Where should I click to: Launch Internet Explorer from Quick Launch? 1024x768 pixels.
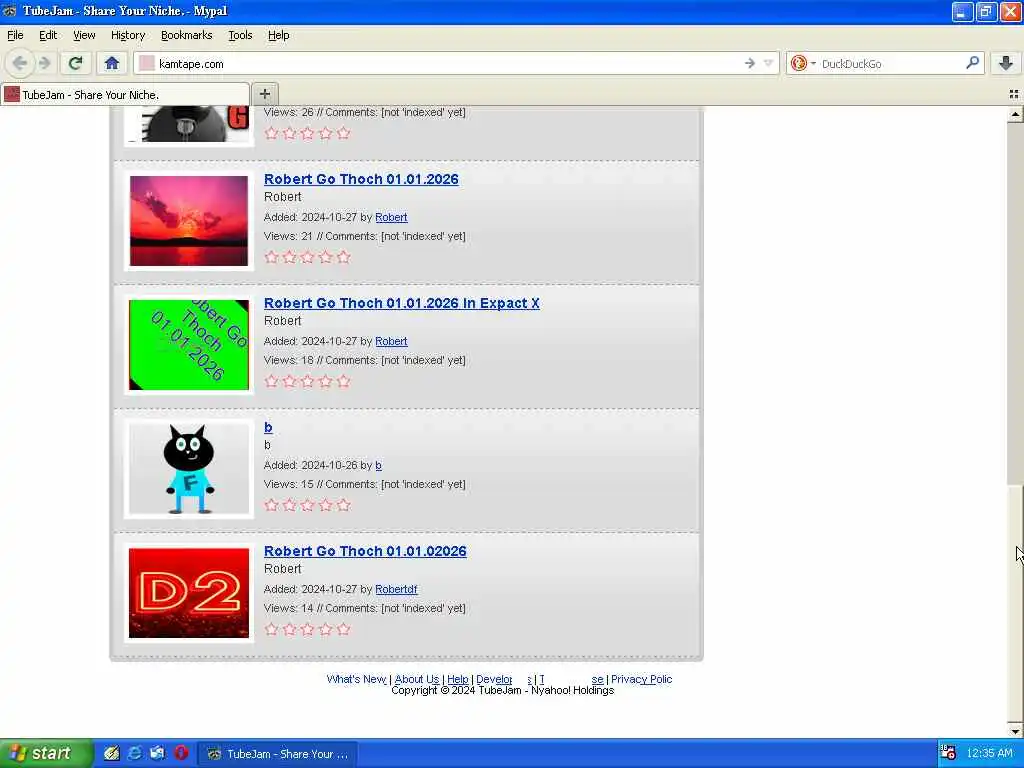click(x=135, y=754)
